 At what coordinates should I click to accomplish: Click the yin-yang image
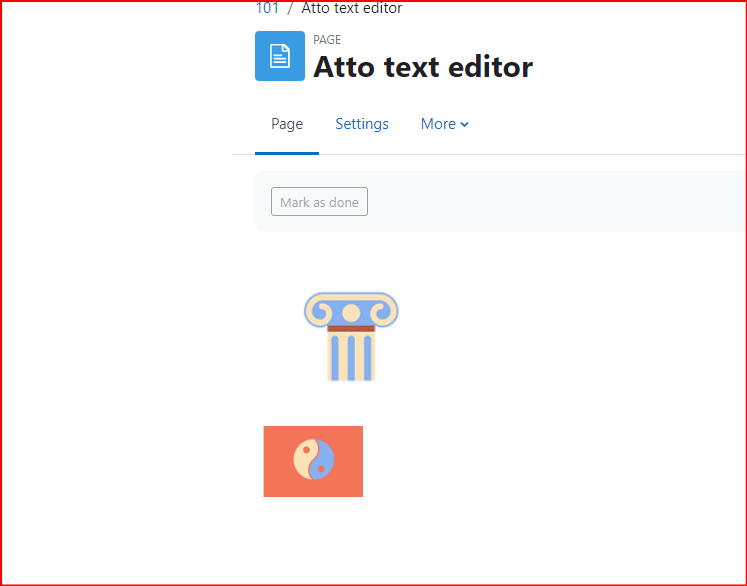313,461
